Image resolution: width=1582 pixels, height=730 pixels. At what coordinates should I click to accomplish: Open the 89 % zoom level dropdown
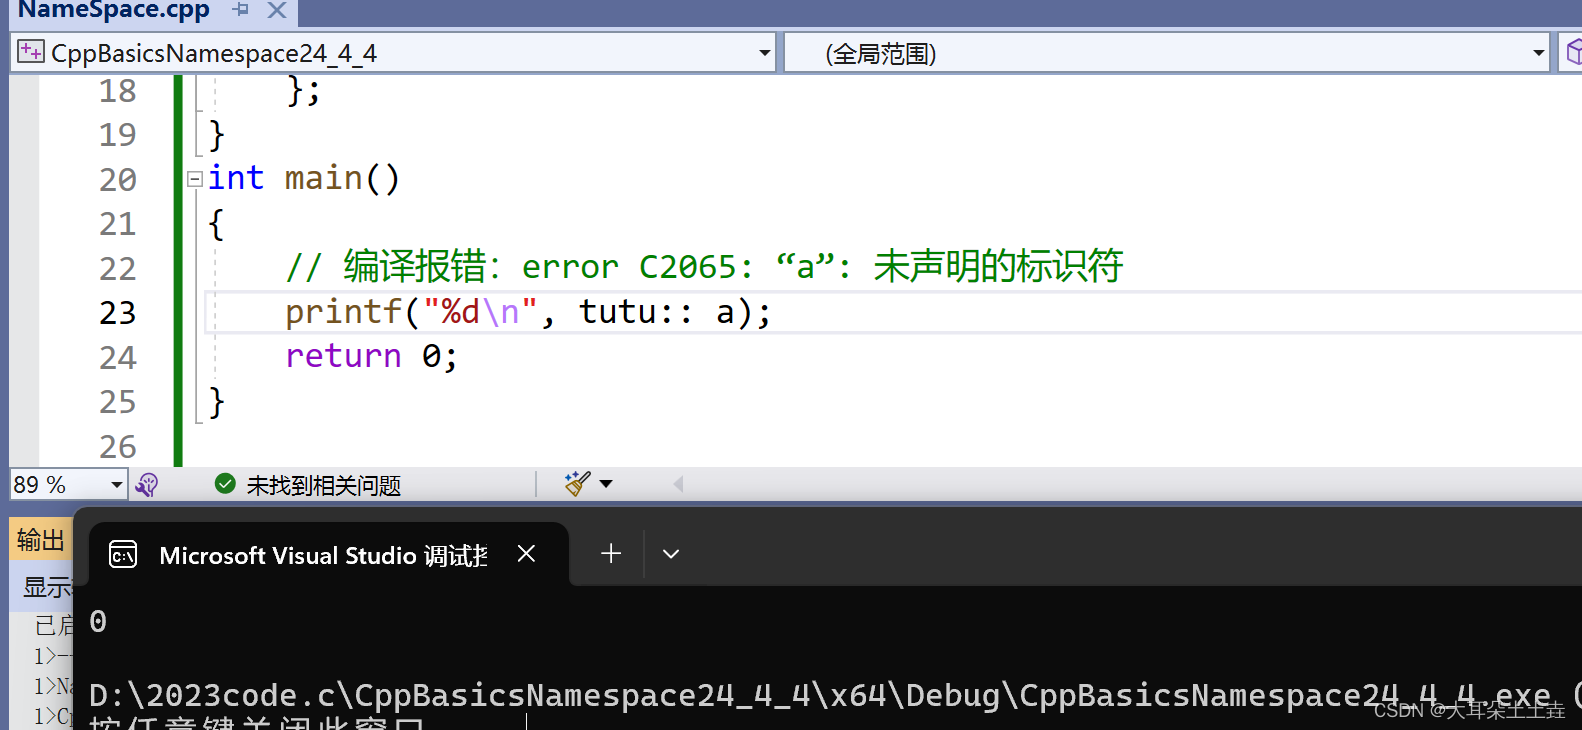[117, 485]
